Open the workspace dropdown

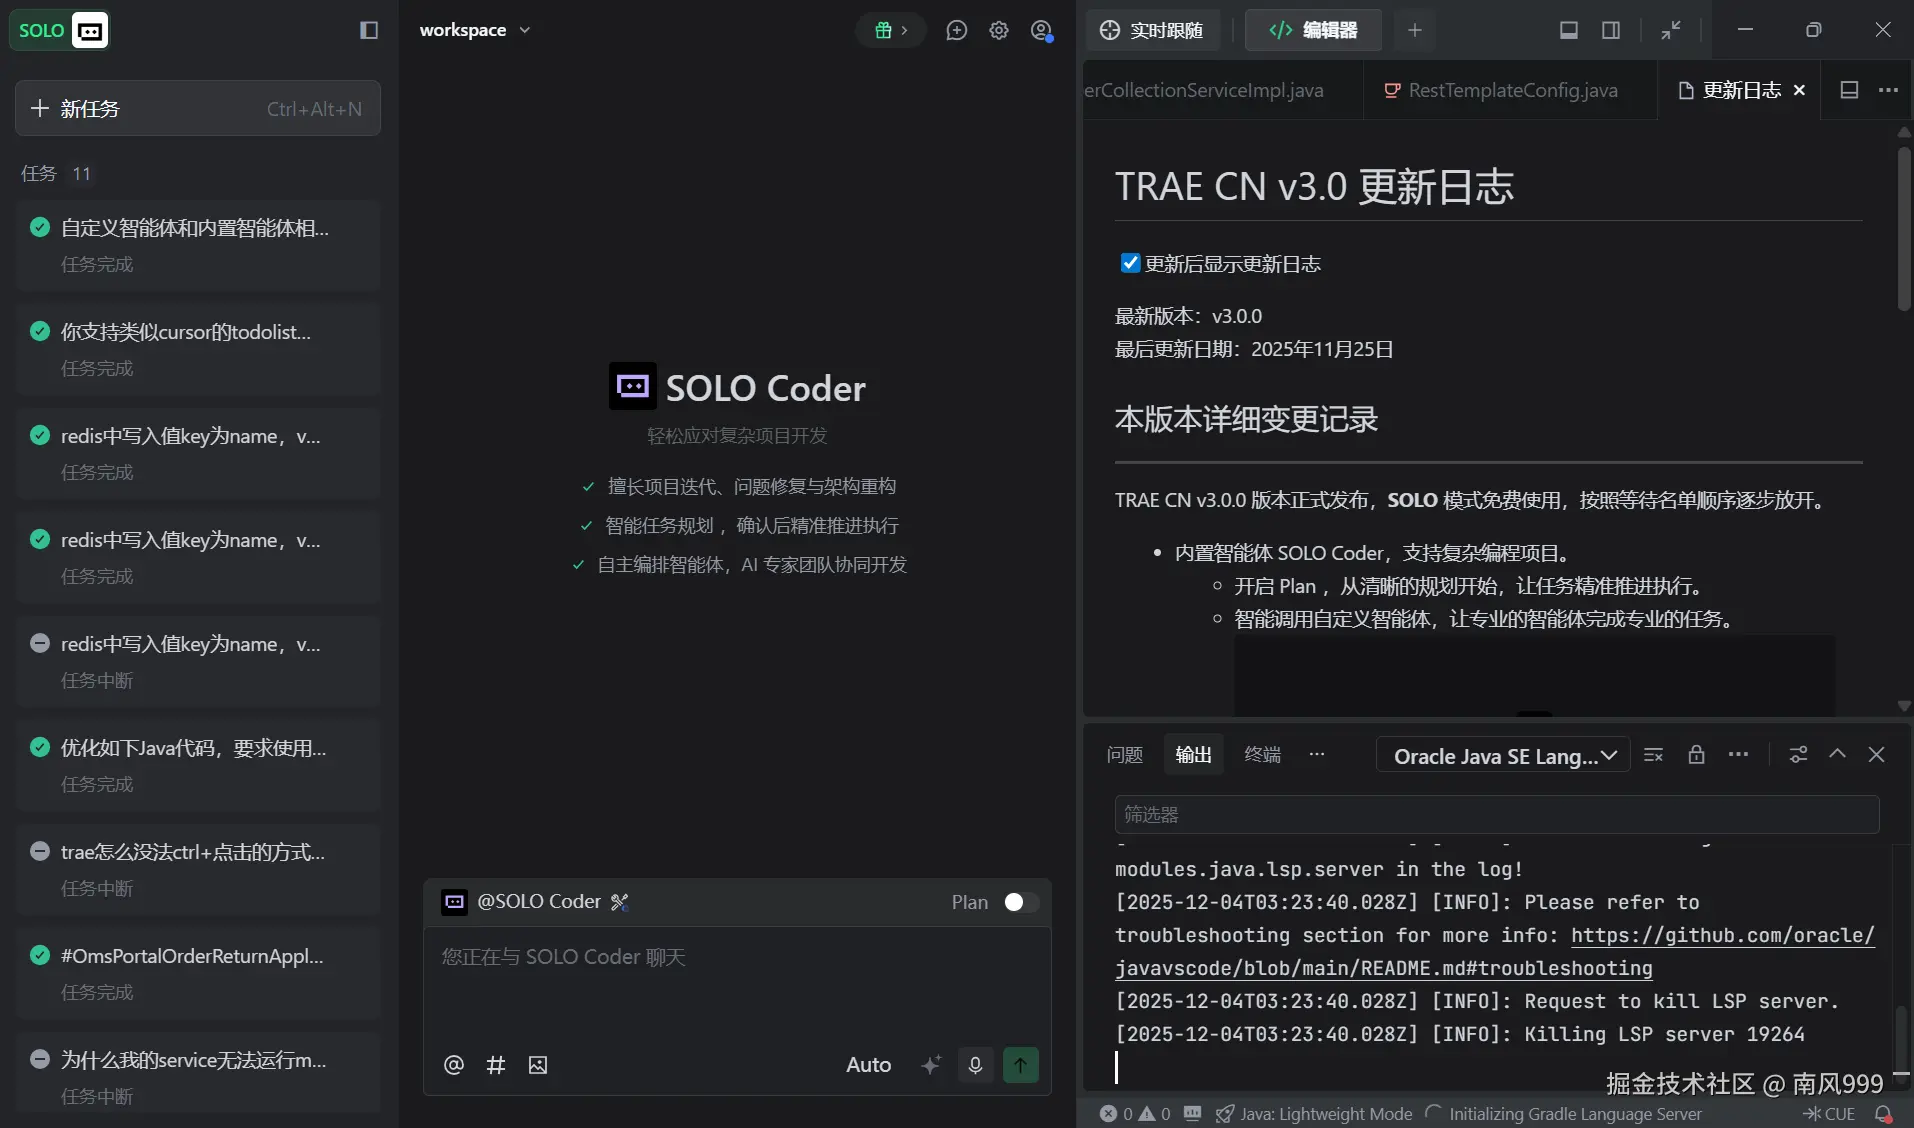pyautogui.click(x=475, y=30)
